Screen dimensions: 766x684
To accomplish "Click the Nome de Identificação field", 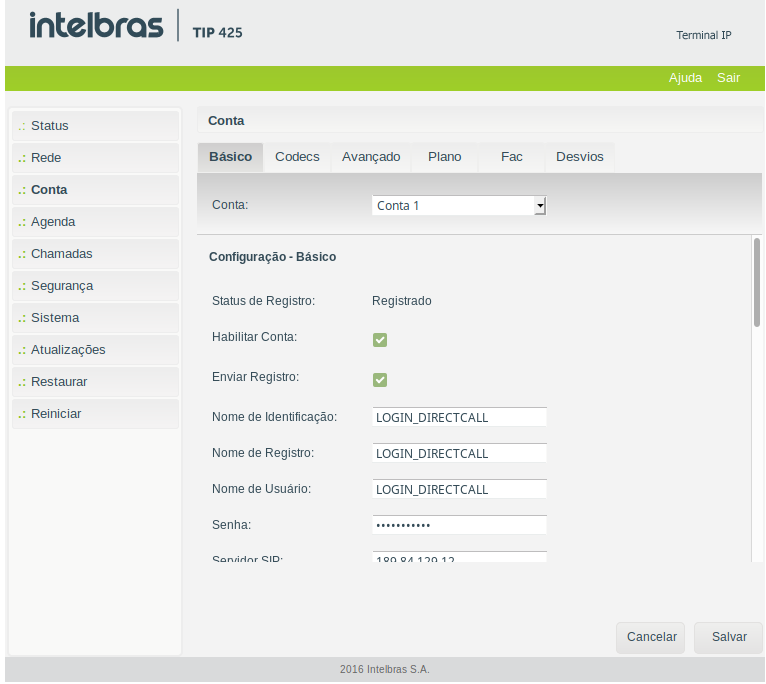I will [x=459, y=417].
